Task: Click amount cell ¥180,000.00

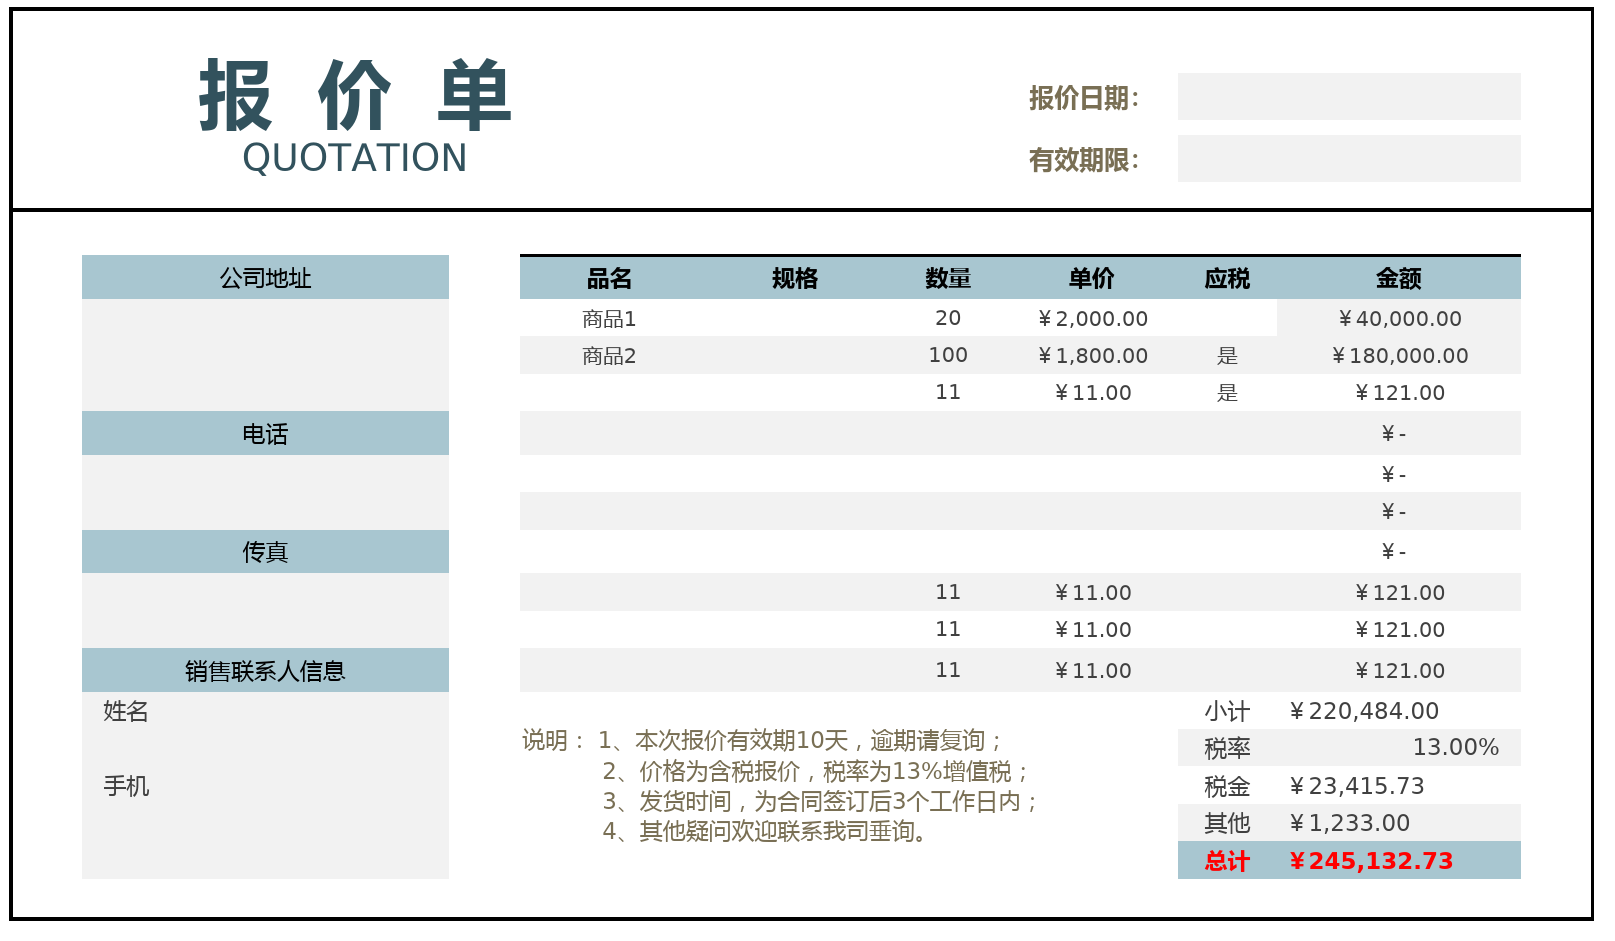Action: point(1399,356)
